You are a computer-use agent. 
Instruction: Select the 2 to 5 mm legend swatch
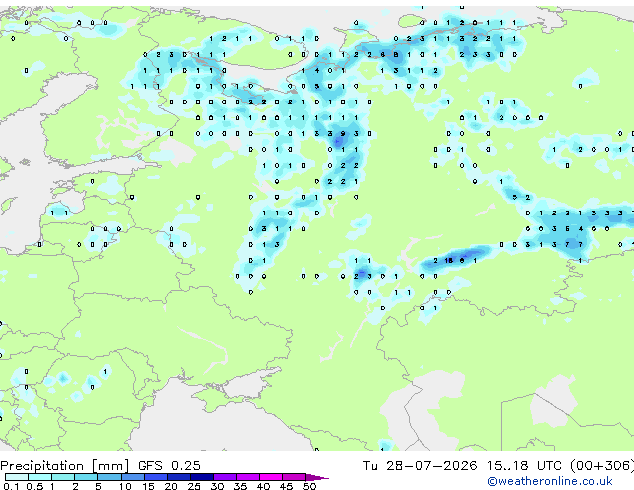click(86, 477)
